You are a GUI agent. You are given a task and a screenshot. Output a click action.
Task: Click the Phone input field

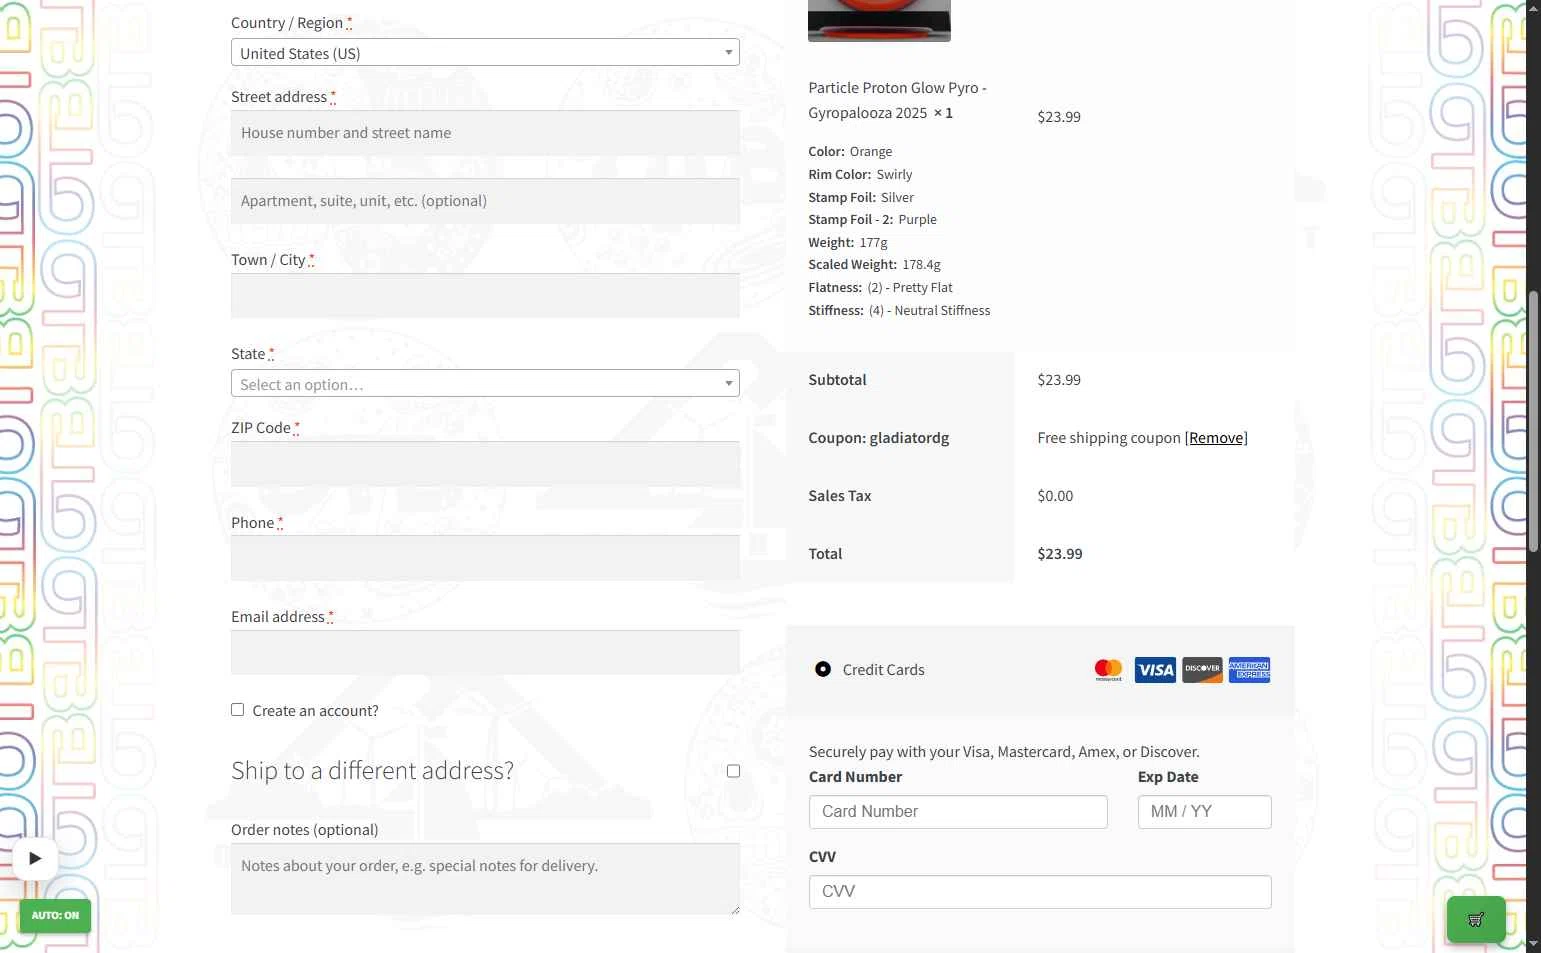(x=485, y=558)
